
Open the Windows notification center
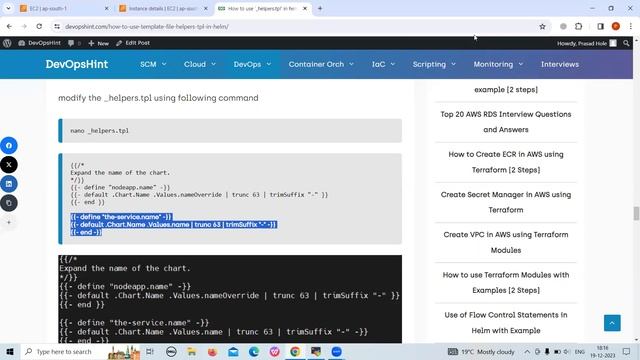pyautogui.click(x=627, y=352)
